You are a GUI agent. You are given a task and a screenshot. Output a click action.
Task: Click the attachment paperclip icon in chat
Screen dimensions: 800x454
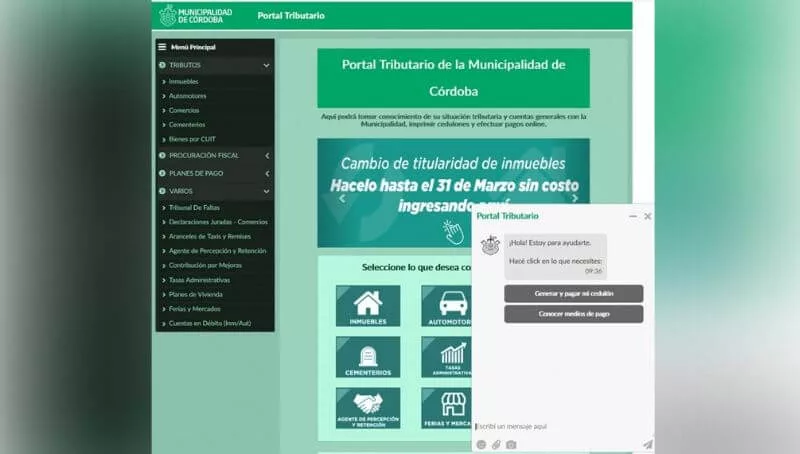point(496,444)
